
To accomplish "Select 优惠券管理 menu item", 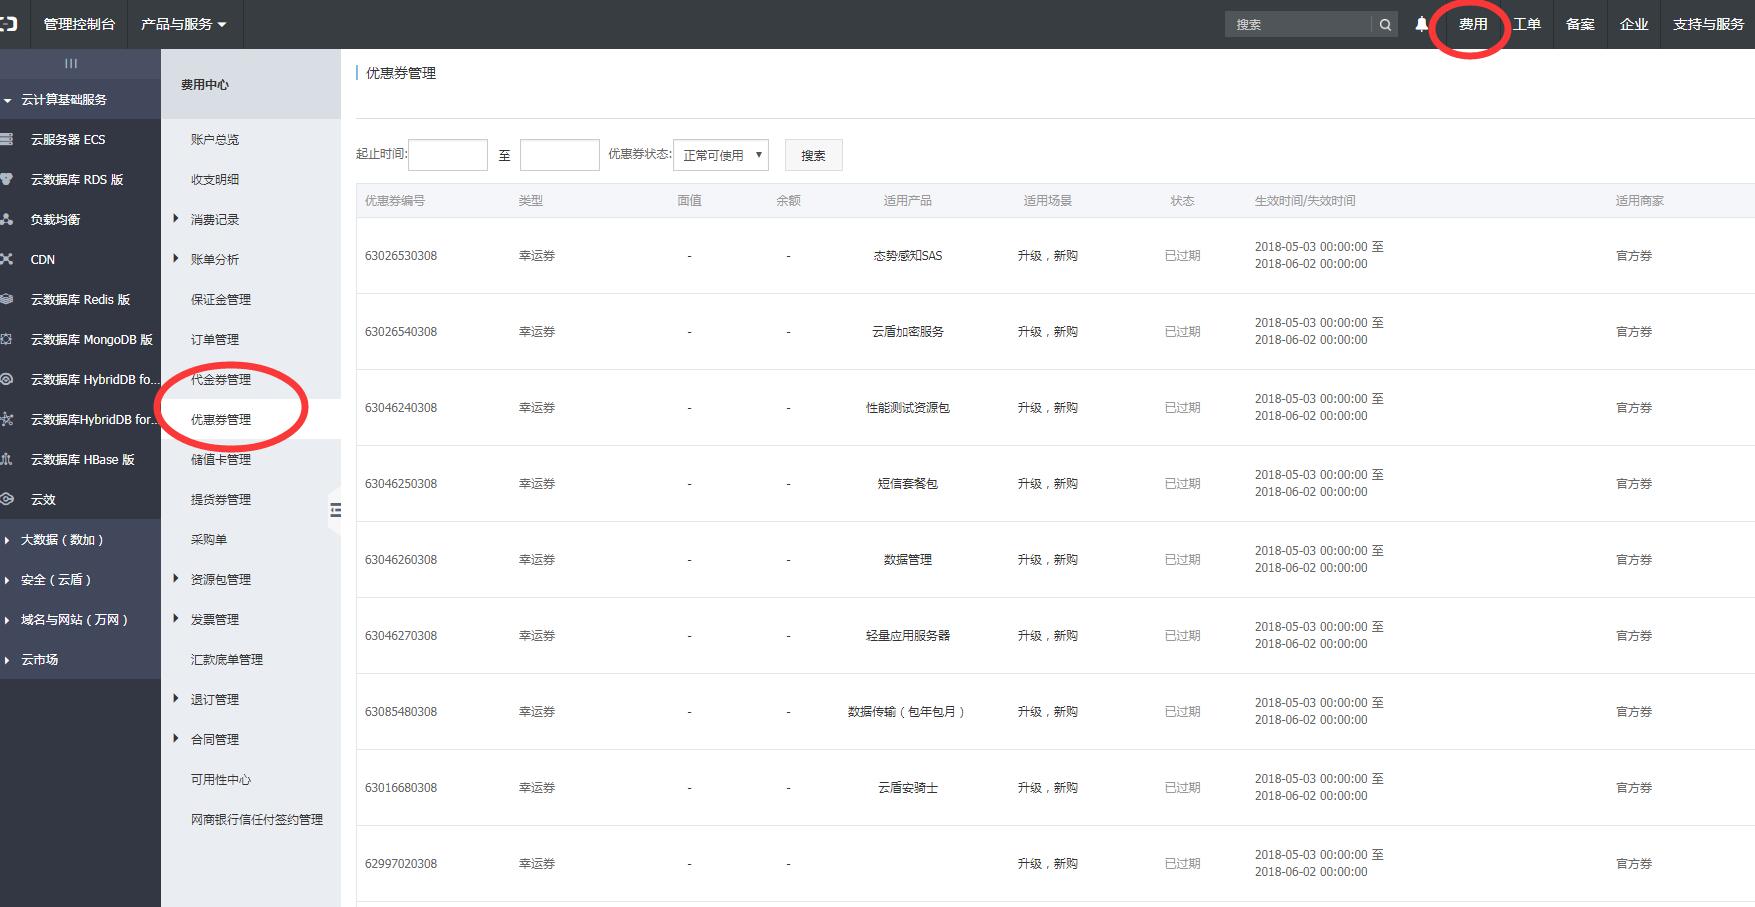I will click(221, 419).
